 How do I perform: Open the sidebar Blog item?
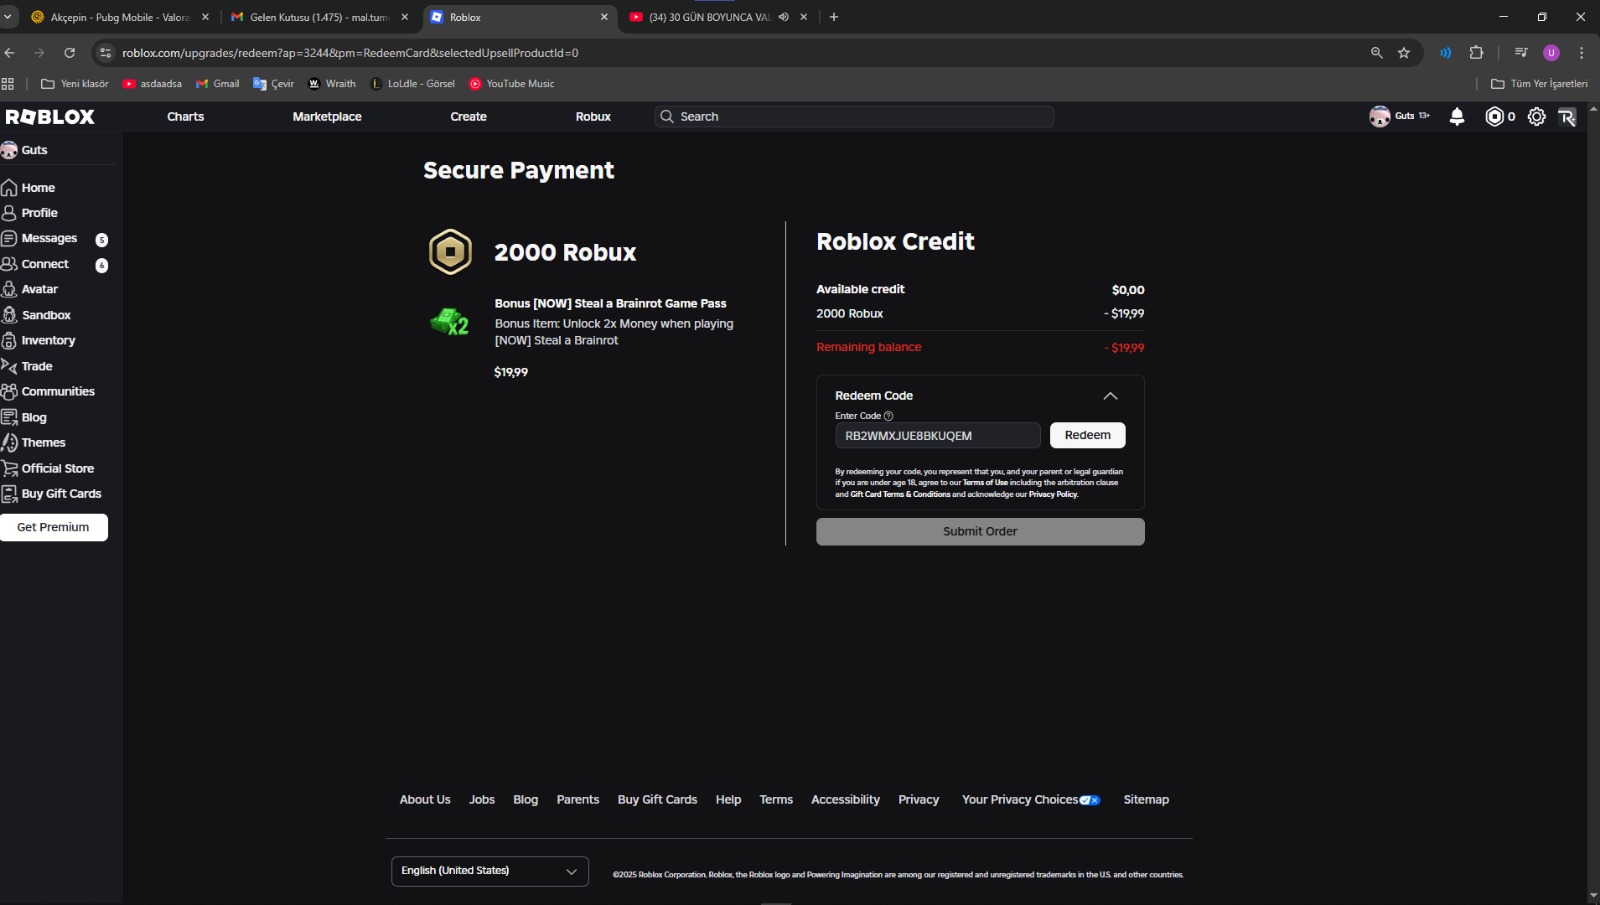(24, 417)
